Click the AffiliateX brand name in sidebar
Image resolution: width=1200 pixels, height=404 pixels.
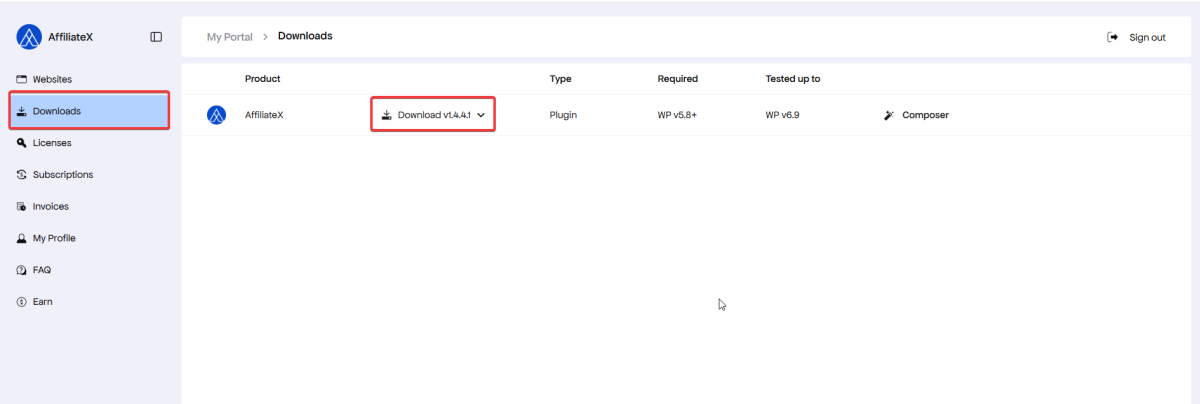[x=71, y=37]
